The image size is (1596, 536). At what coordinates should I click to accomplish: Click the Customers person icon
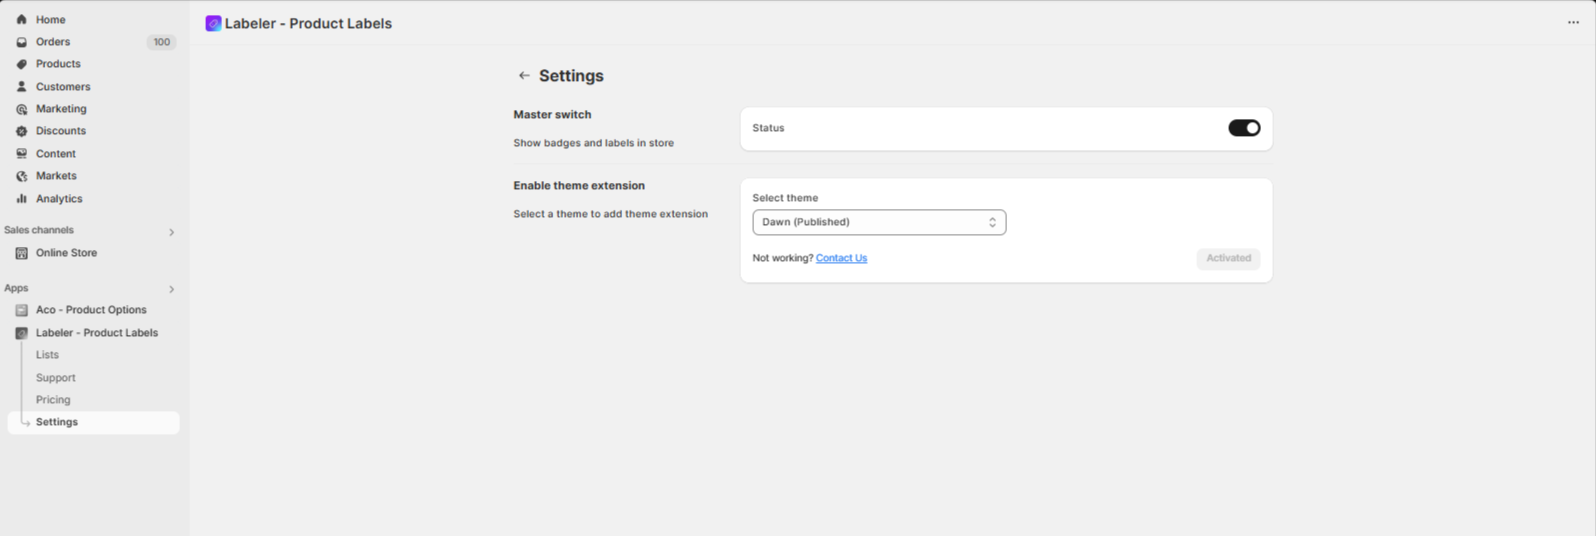pyautogui.click(x=21, y=87)
